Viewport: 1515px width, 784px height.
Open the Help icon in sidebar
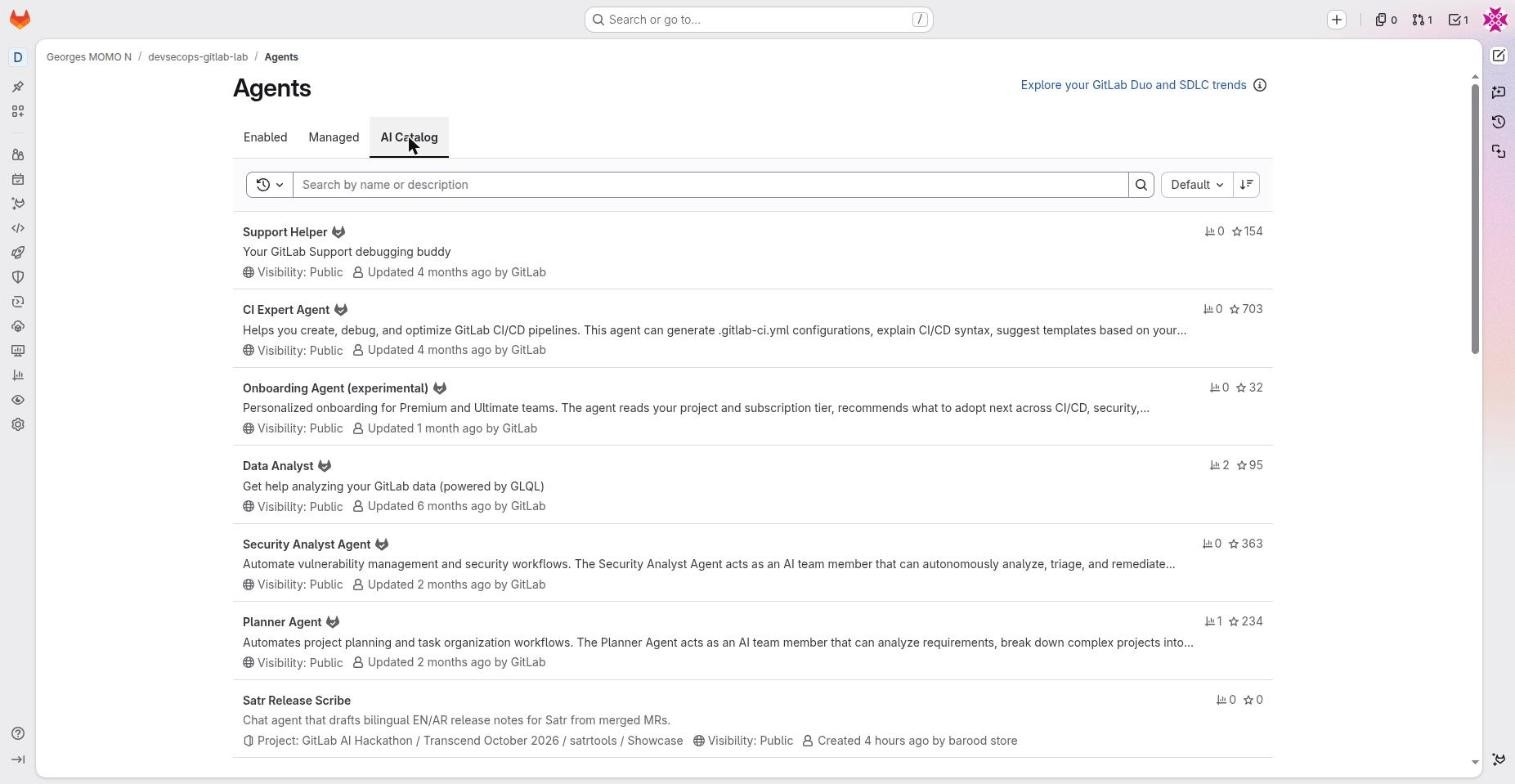pyautogui.click(x=18, y=734)
